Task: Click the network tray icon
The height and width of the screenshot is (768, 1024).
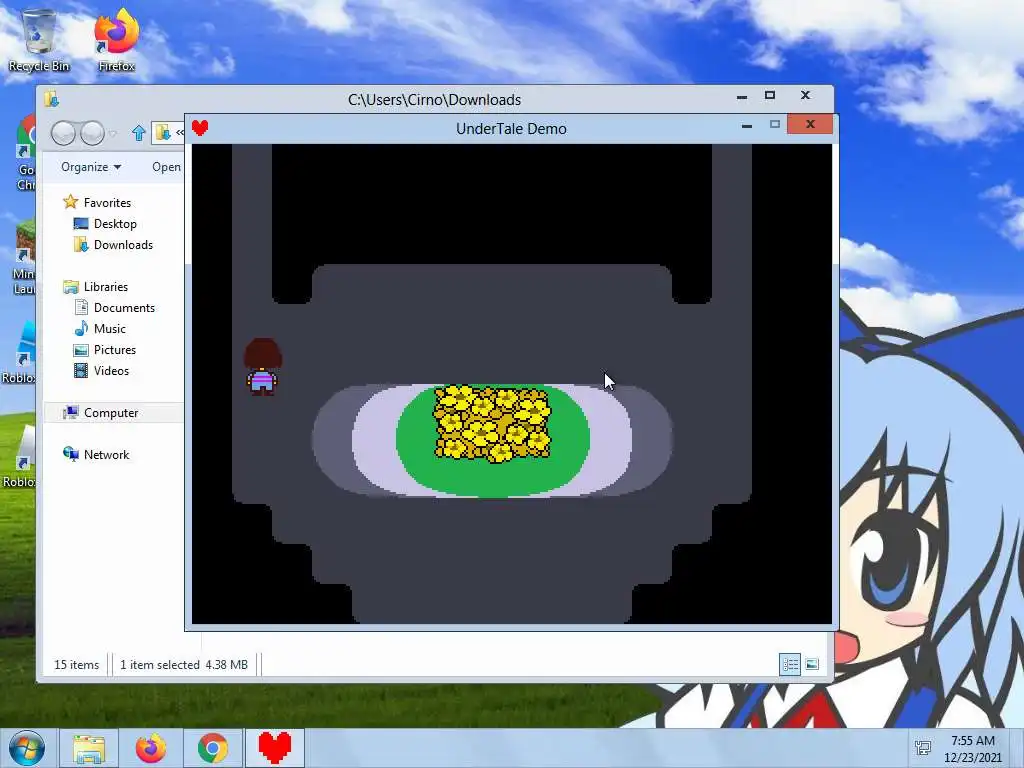Action: coord(923,748)
